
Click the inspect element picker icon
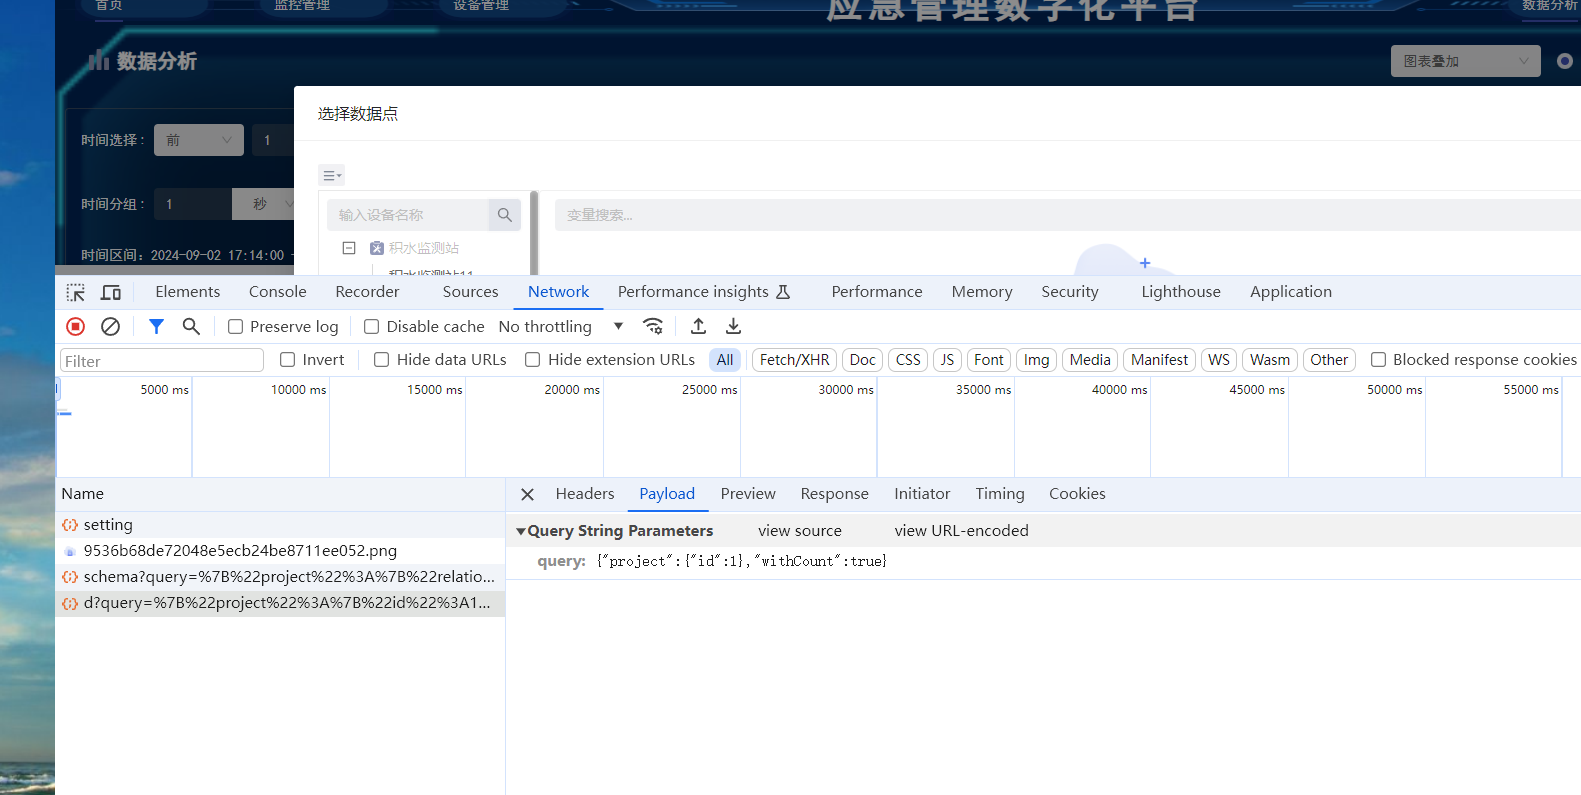point(76,292)
